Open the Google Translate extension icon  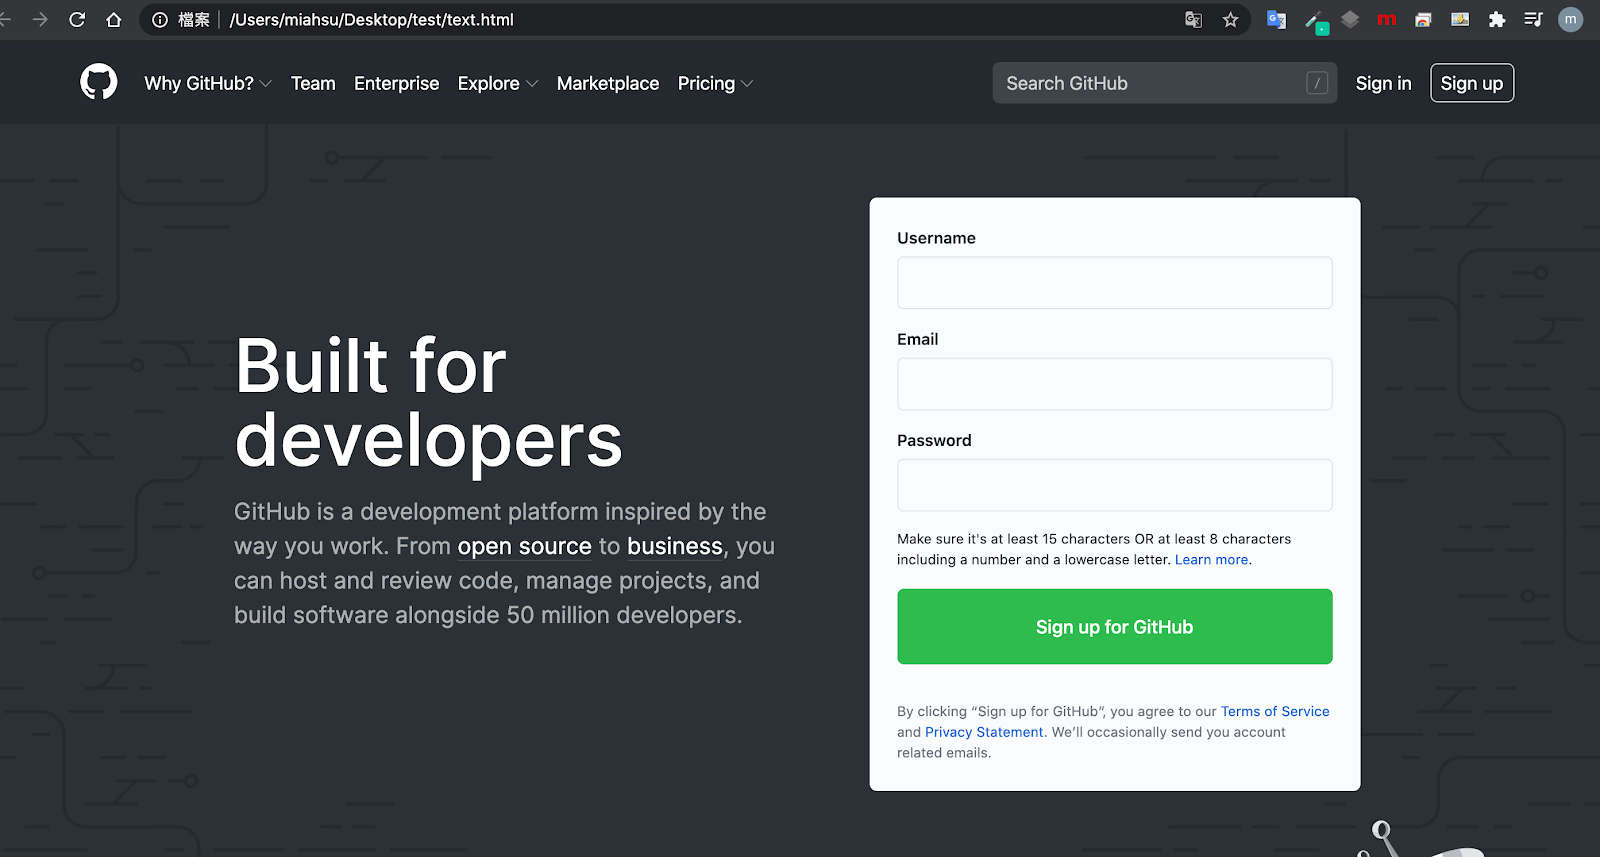1276,19
